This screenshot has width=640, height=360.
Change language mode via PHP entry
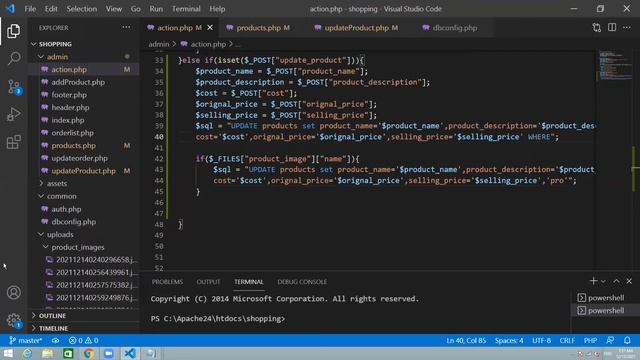click(x=590, y=340)
